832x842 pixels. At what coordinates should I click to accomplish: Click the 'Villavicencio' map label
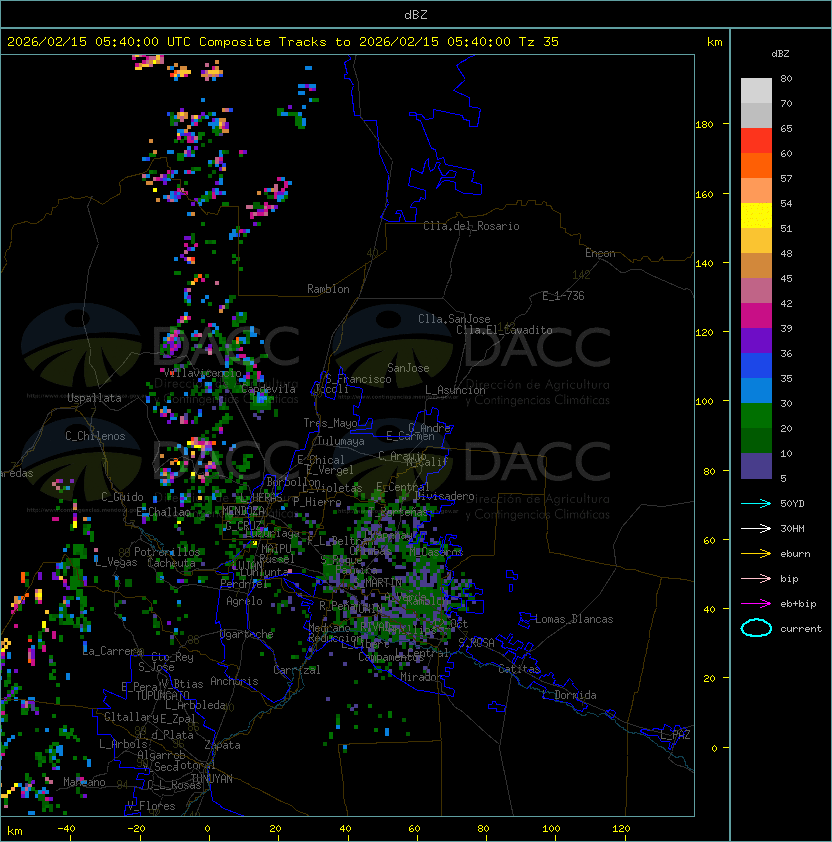tap(202, 373)
